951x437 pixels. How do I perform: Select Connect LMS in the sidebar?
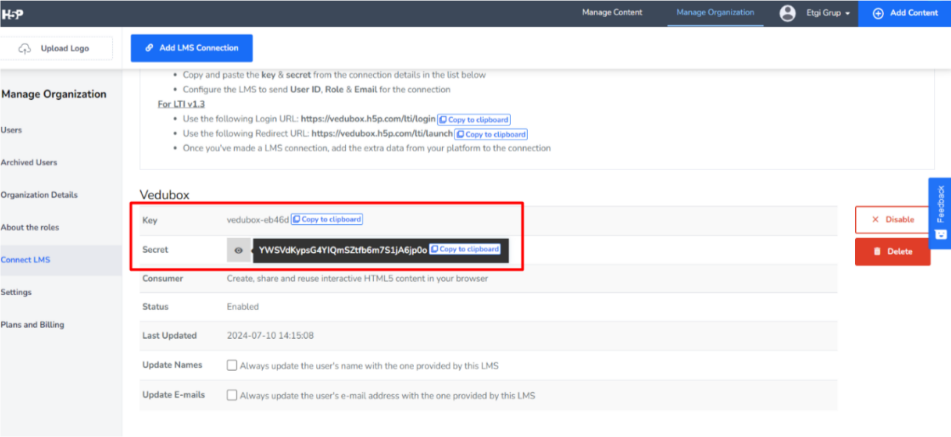click(x=25, y=260)
